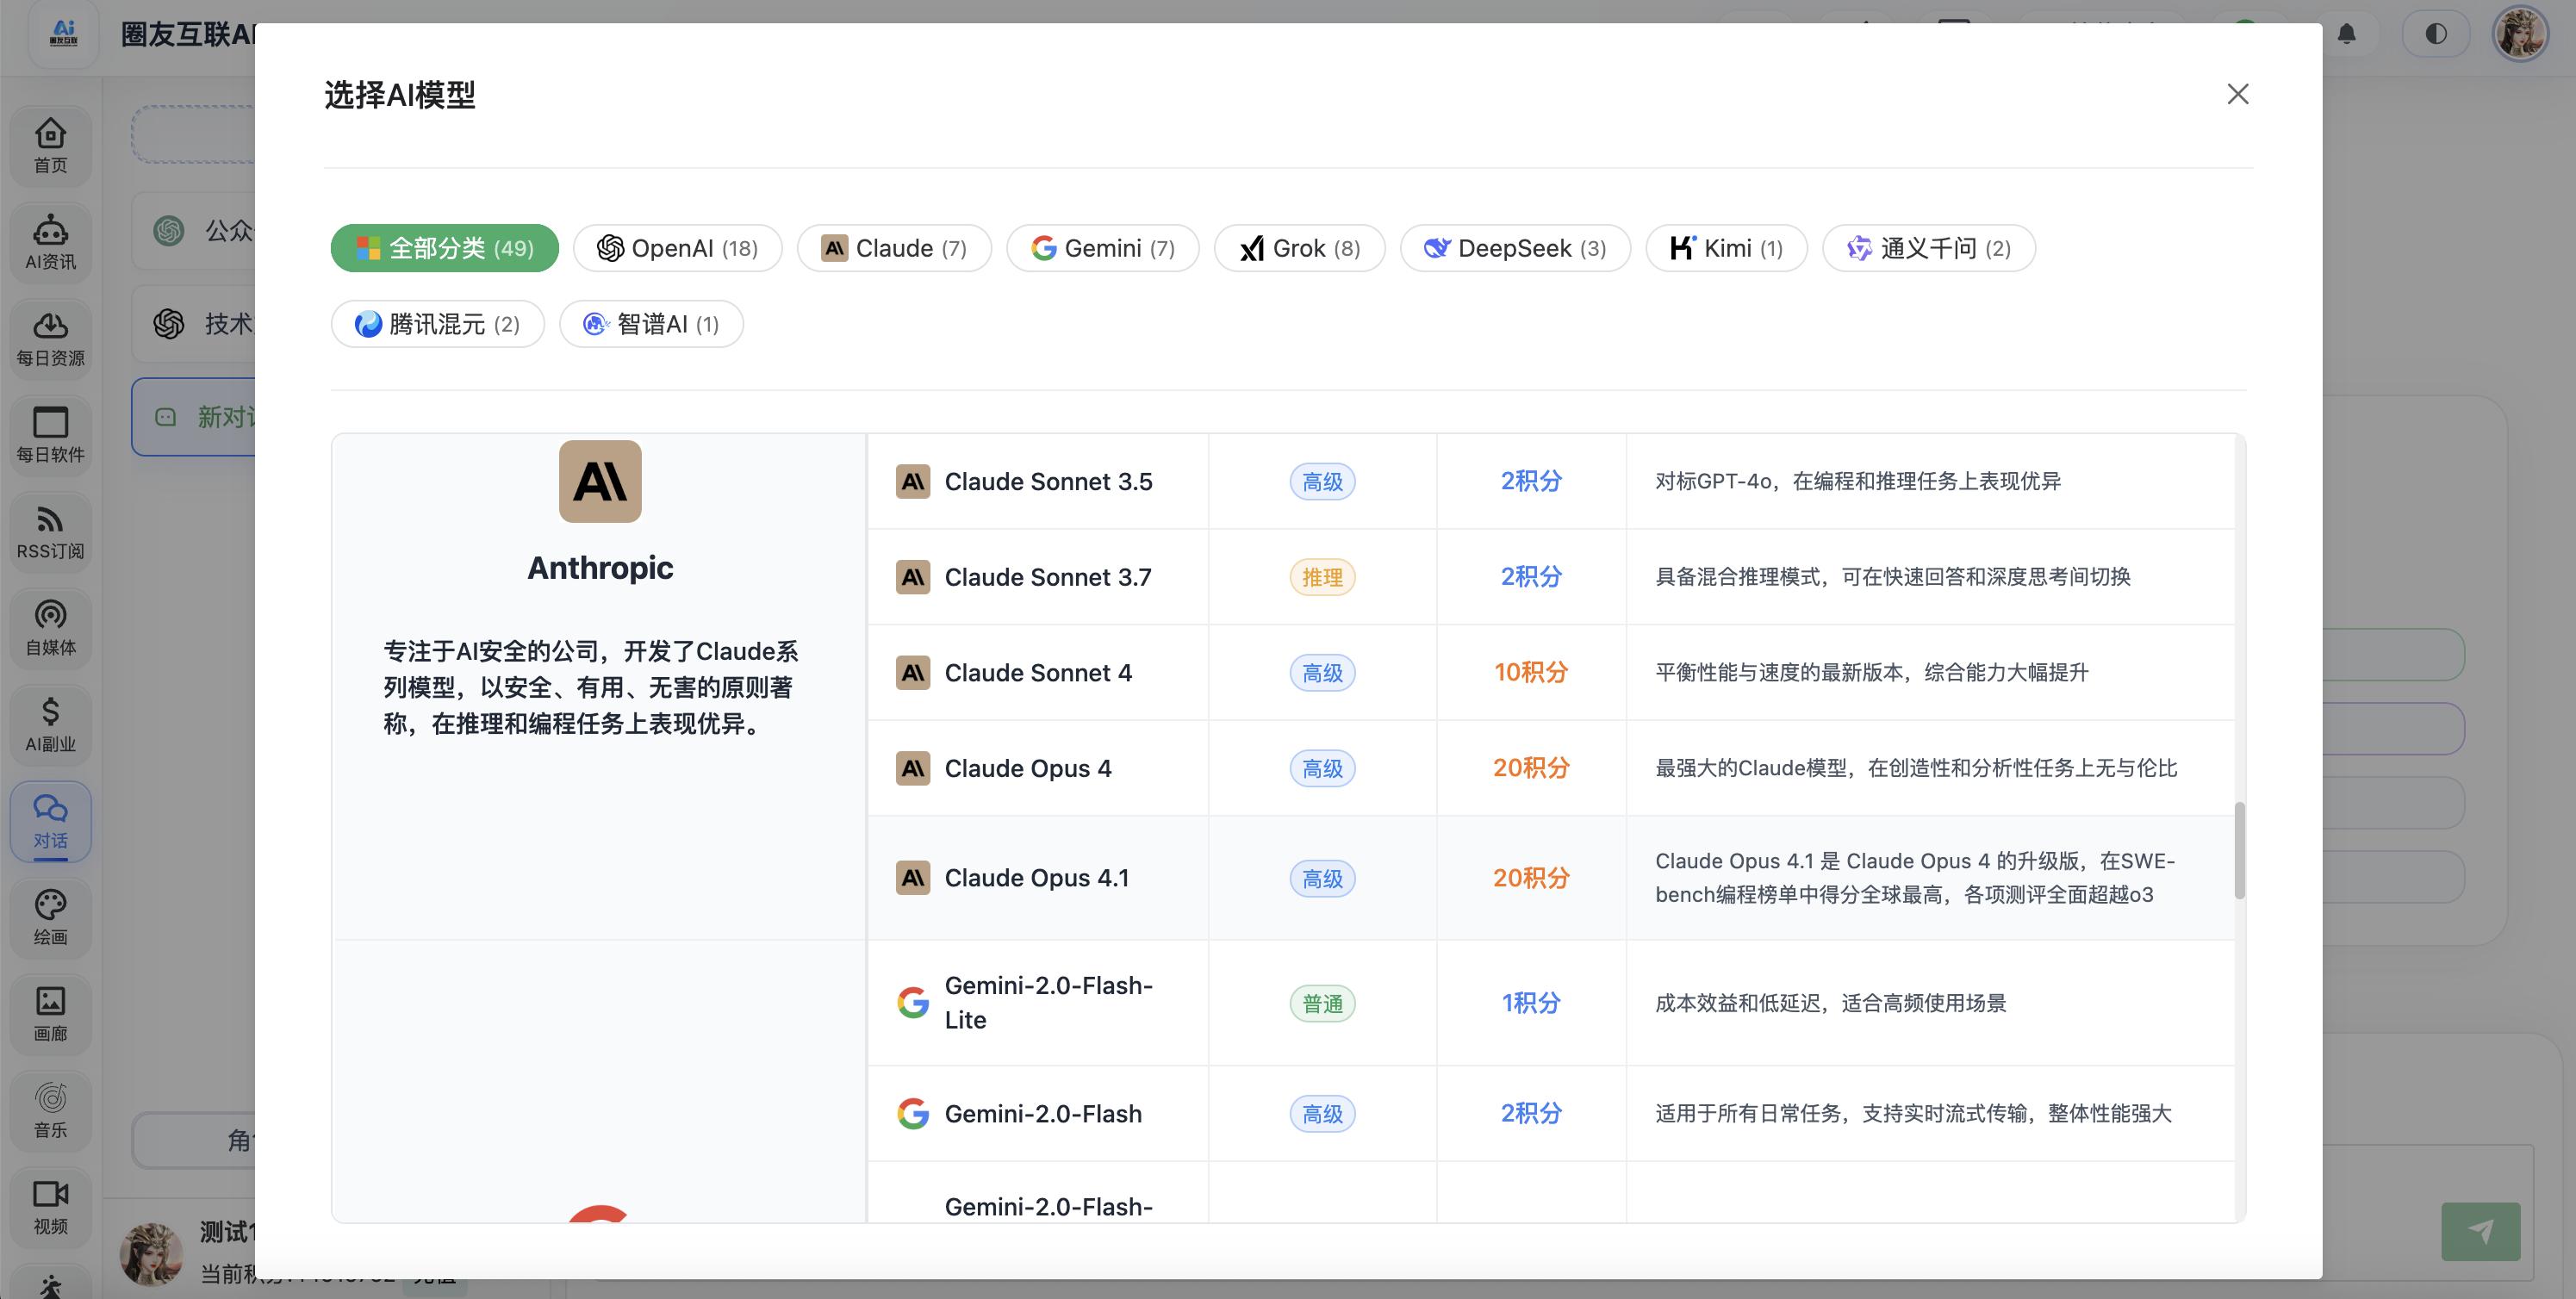Click the large Anthropic logo in provider panel
Screen dimensions: 2576x1299
click(600, 481)
